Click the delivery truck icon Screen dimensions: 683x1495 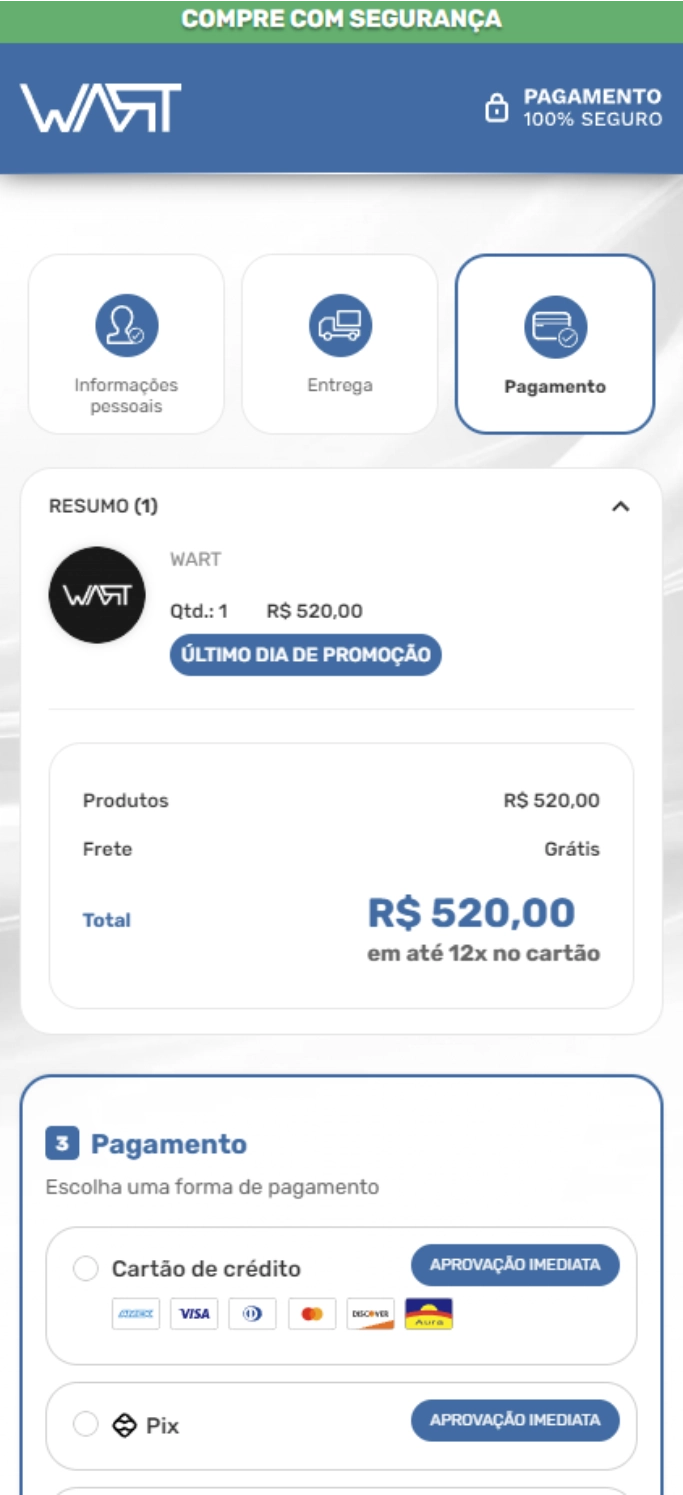[x=340, y=325]
